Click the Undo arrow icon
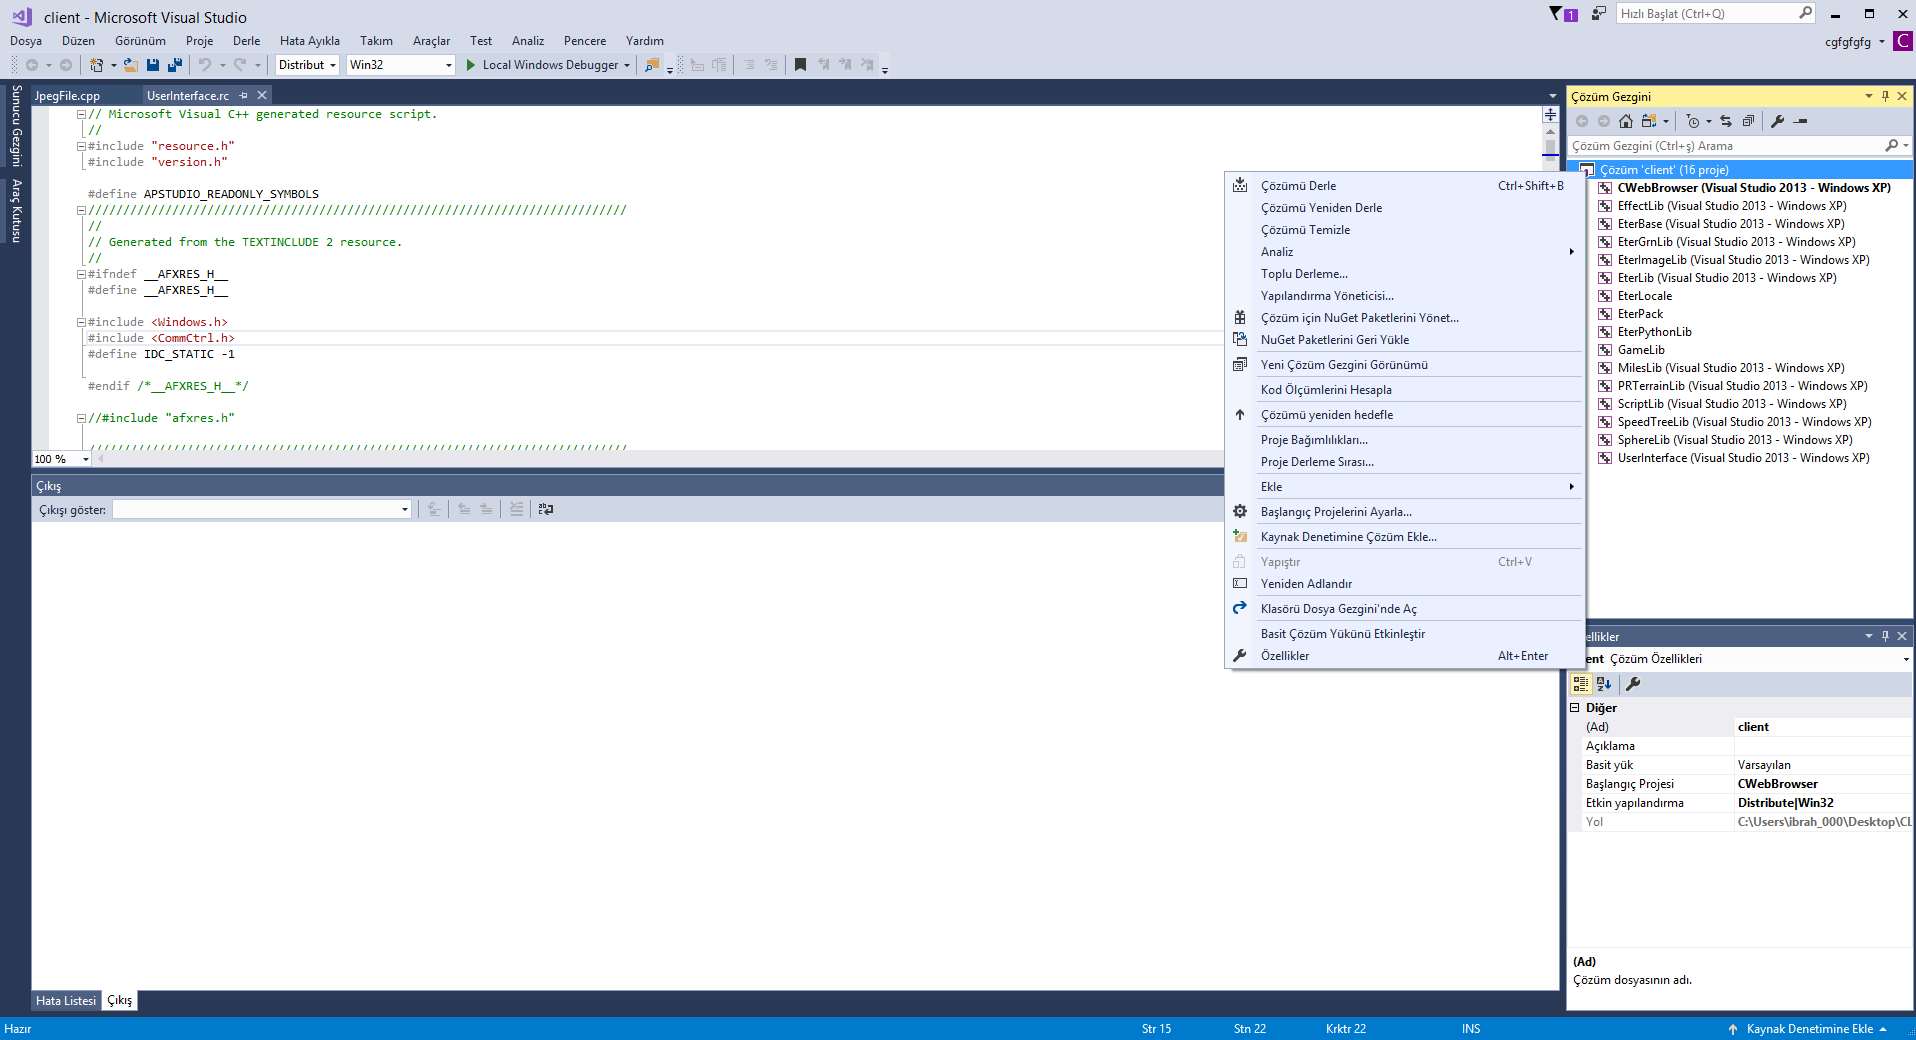Image resolution: width=1916 pixels, height=1040 pixels. tap(205, 65)
